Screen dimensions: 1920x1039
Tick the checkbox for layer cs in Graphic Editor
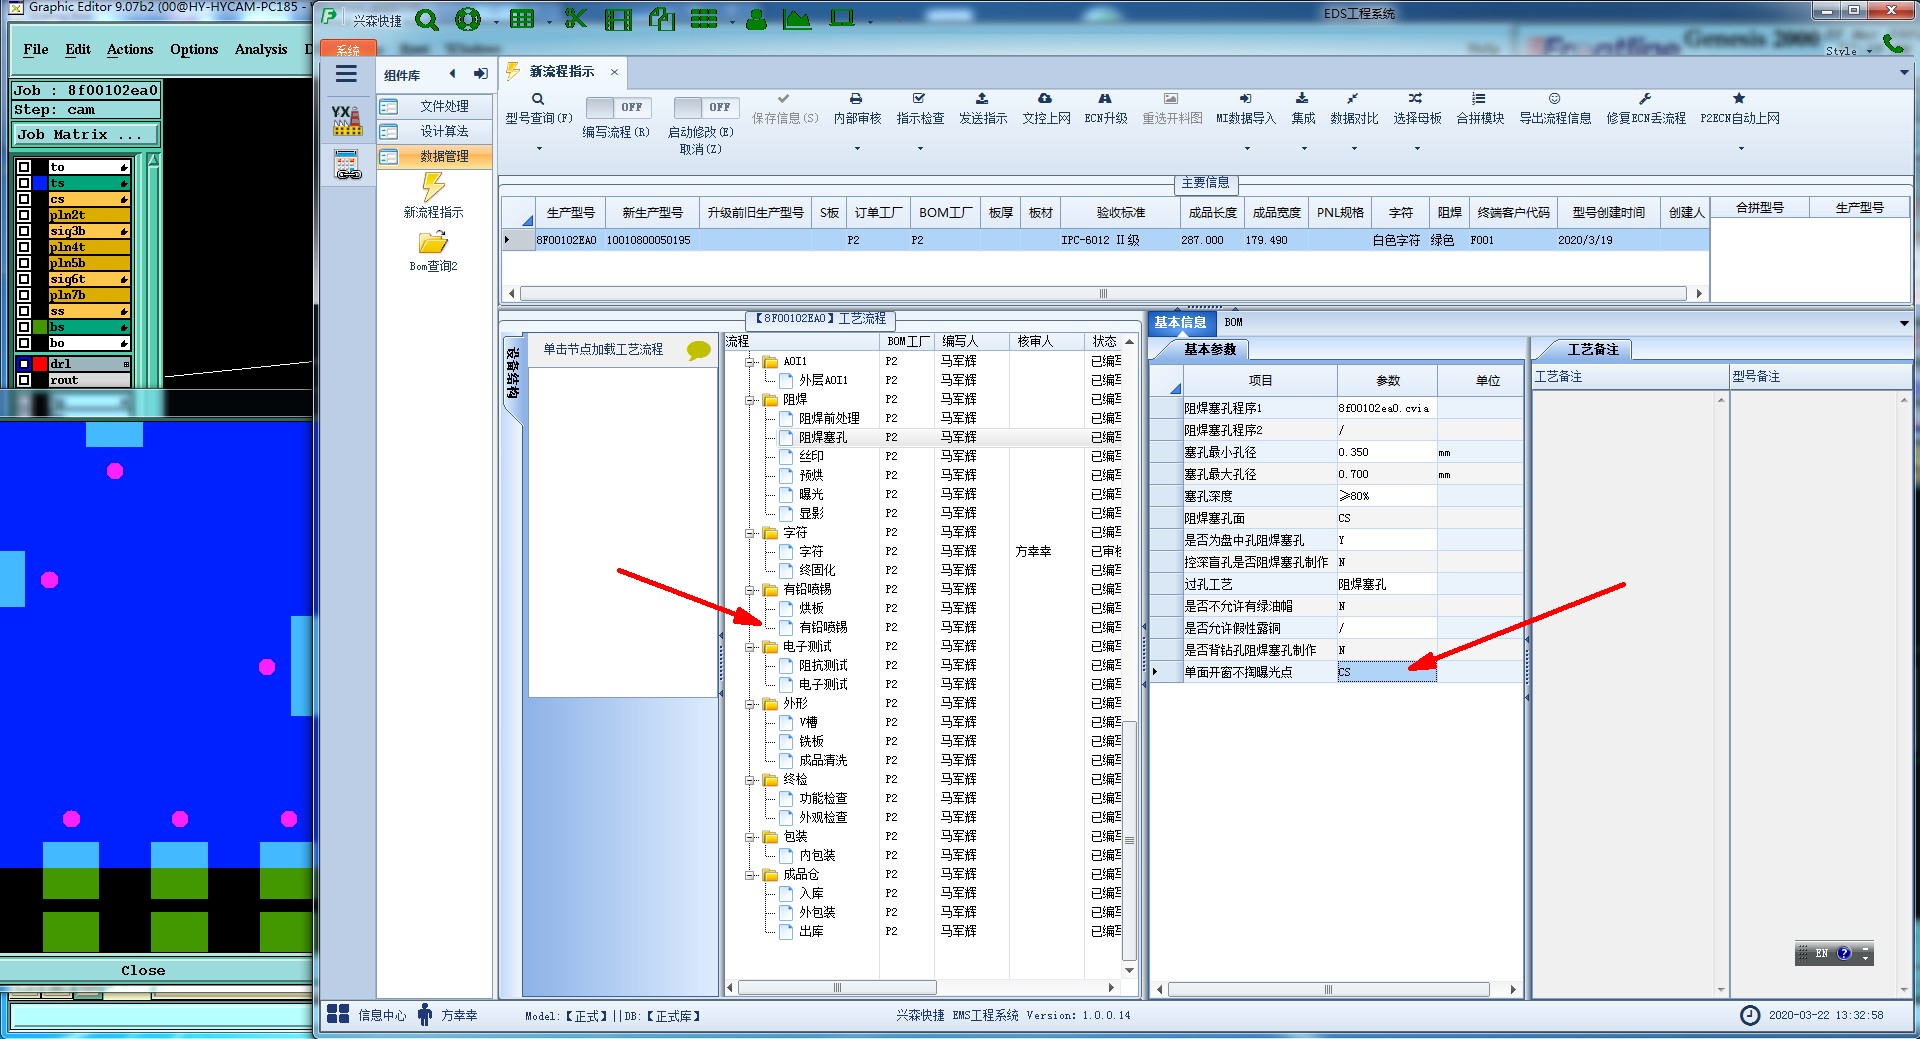coord(24,199)
